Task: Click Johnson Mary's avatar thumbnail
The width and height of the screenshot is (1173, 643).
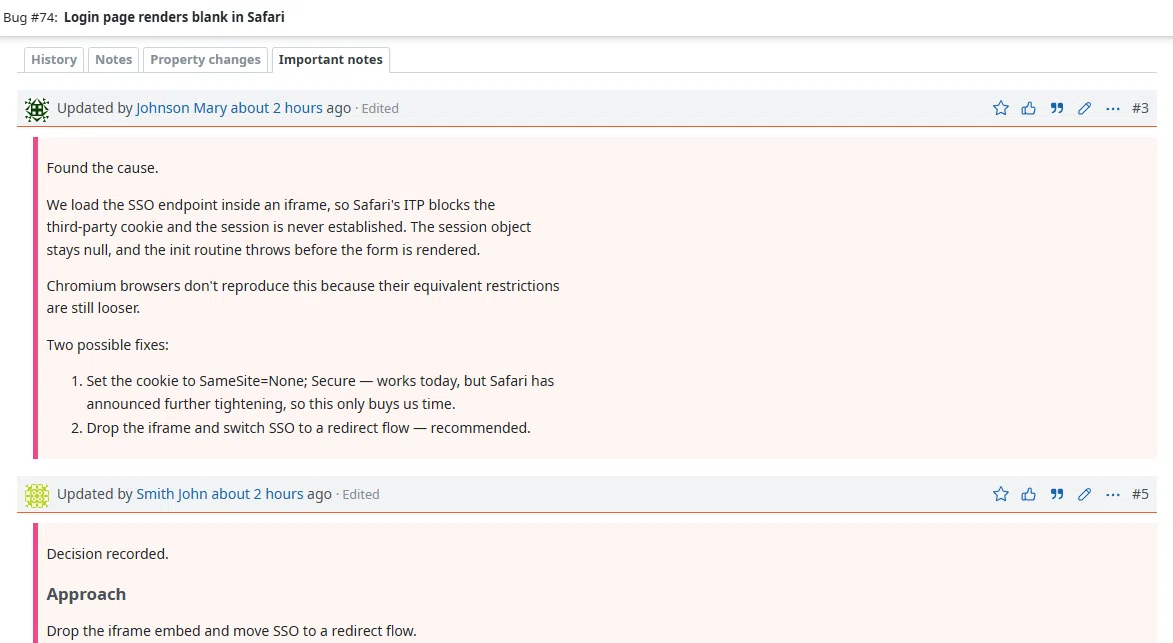Action: [37, 109]
